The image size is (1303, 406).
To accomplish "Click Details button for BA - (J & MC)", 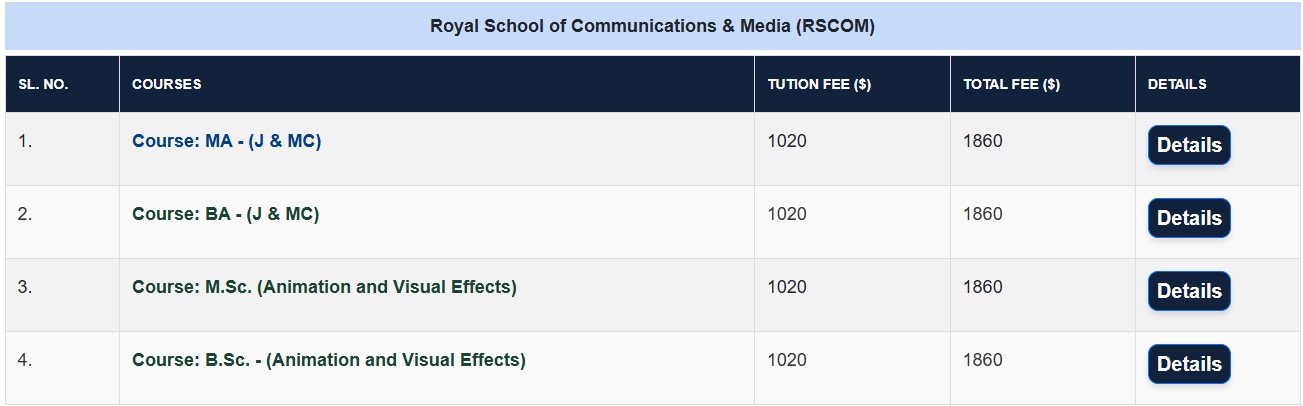I will tap(1189, 219).
